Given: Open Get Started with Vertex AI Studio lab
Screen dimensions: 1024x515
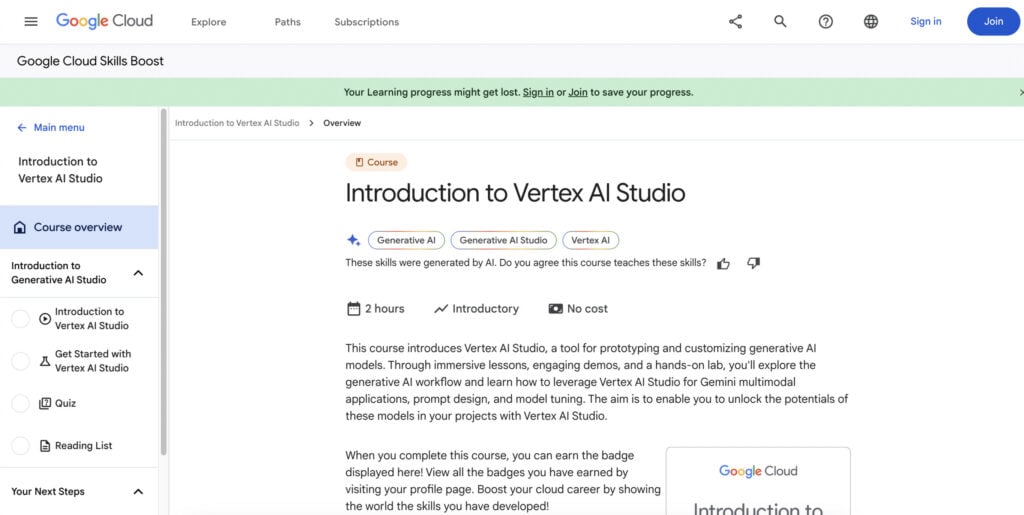Looking at the screenshot, I should click(x=93, y=361).
